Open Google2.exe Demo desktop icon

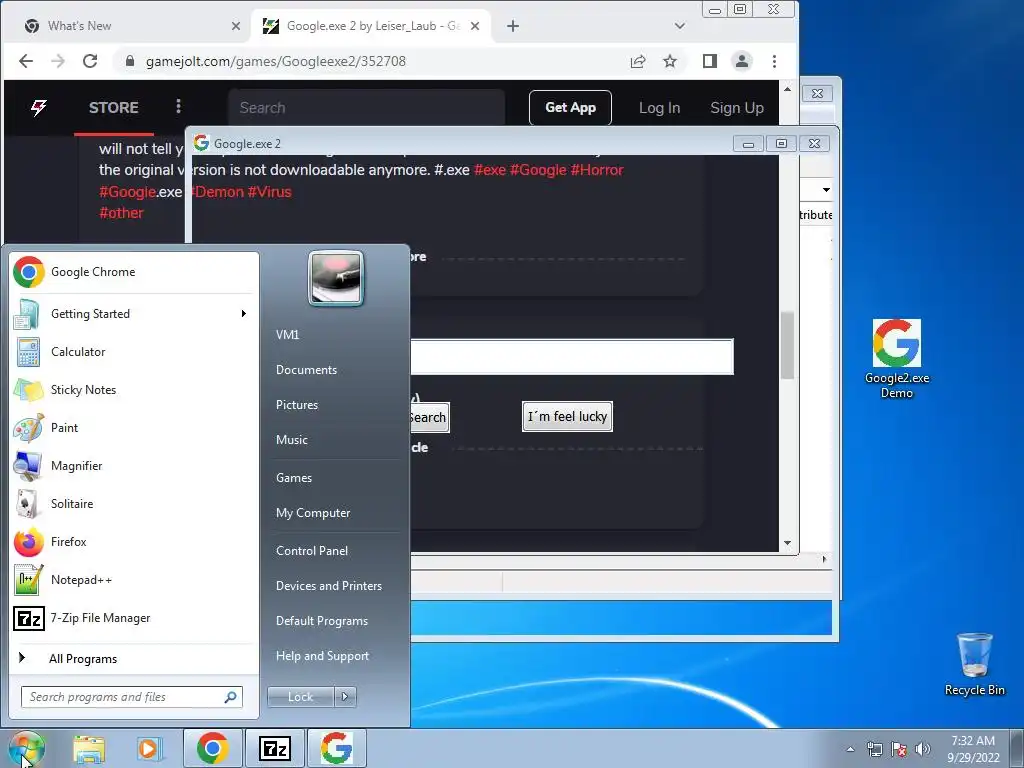897,359
